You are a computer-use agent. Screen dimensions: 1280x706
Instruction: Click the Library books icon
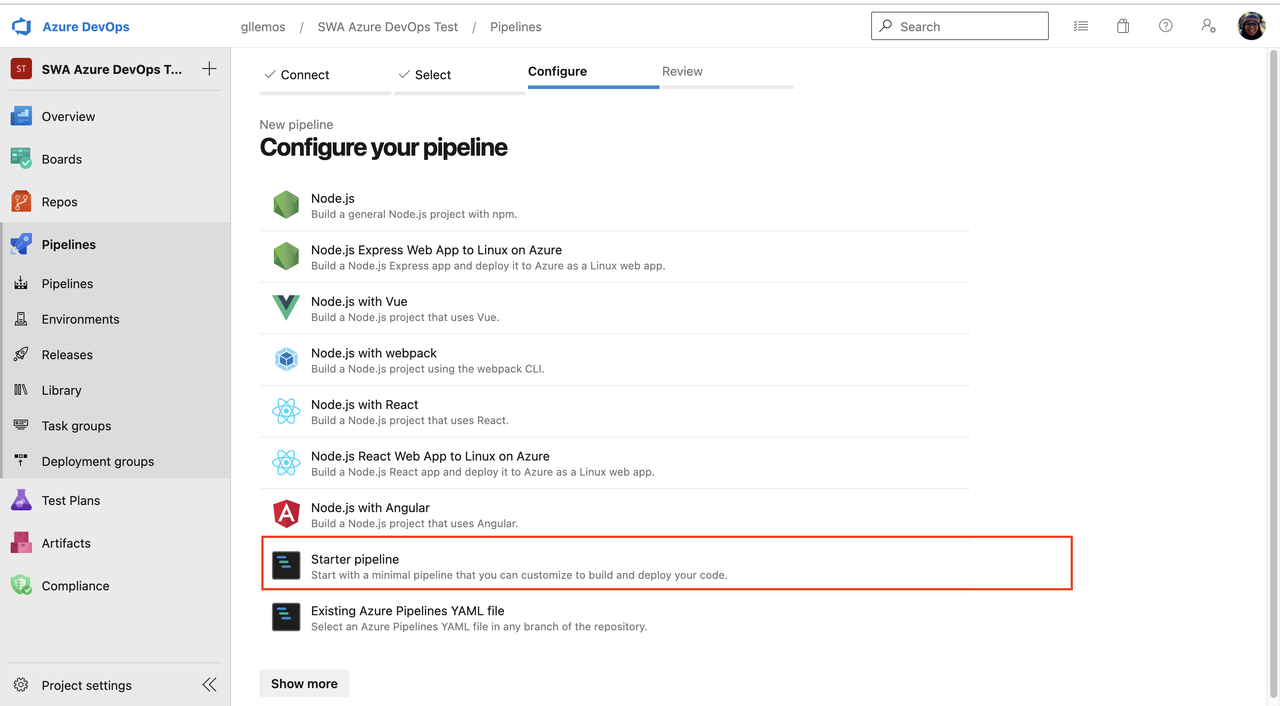[x=21, y=390]
